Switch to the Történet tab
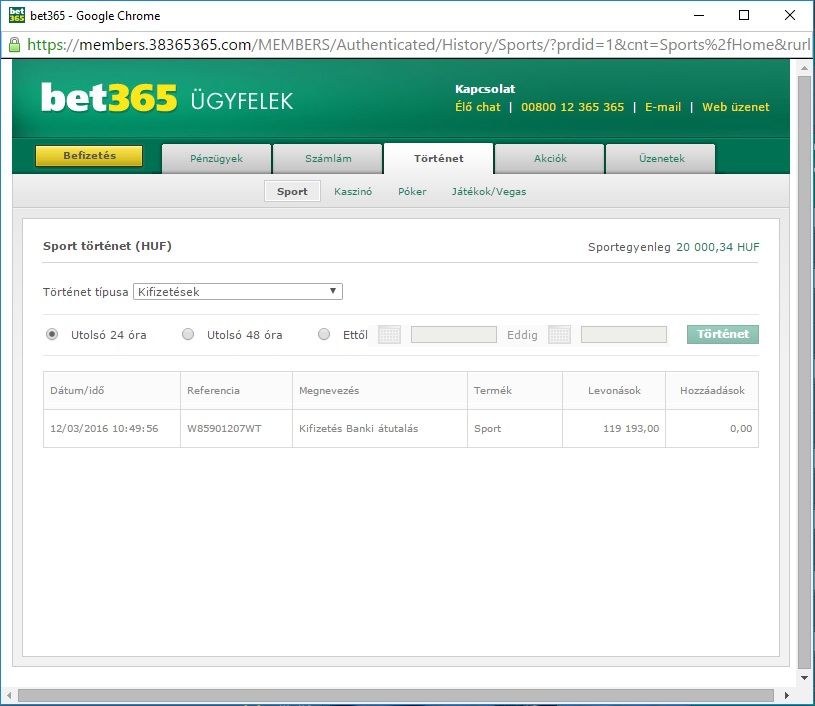Viewport: 815px width, 706px height. (439, 159)
